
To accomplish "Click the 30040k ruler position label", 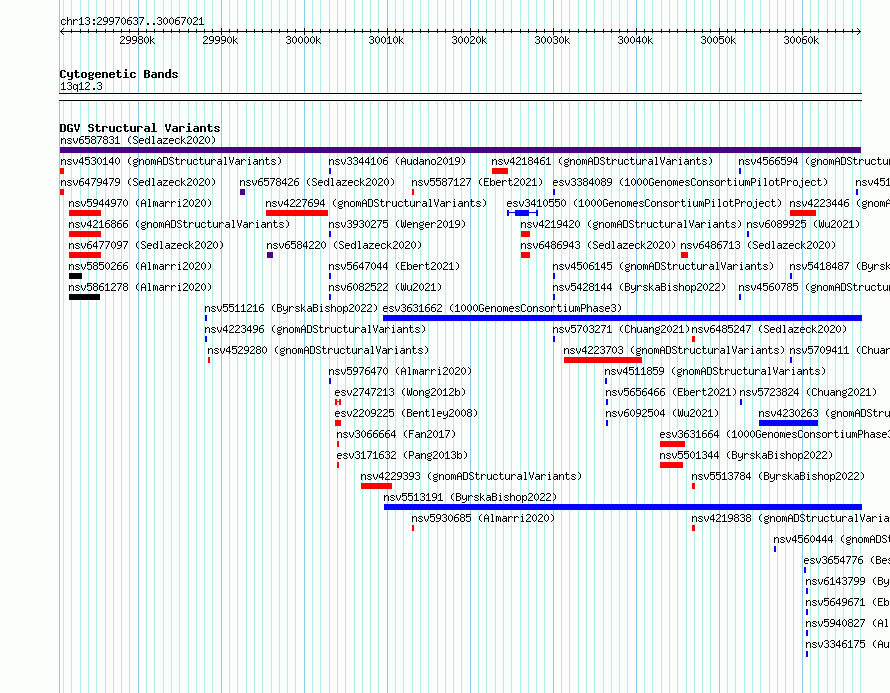I will 635,40.
